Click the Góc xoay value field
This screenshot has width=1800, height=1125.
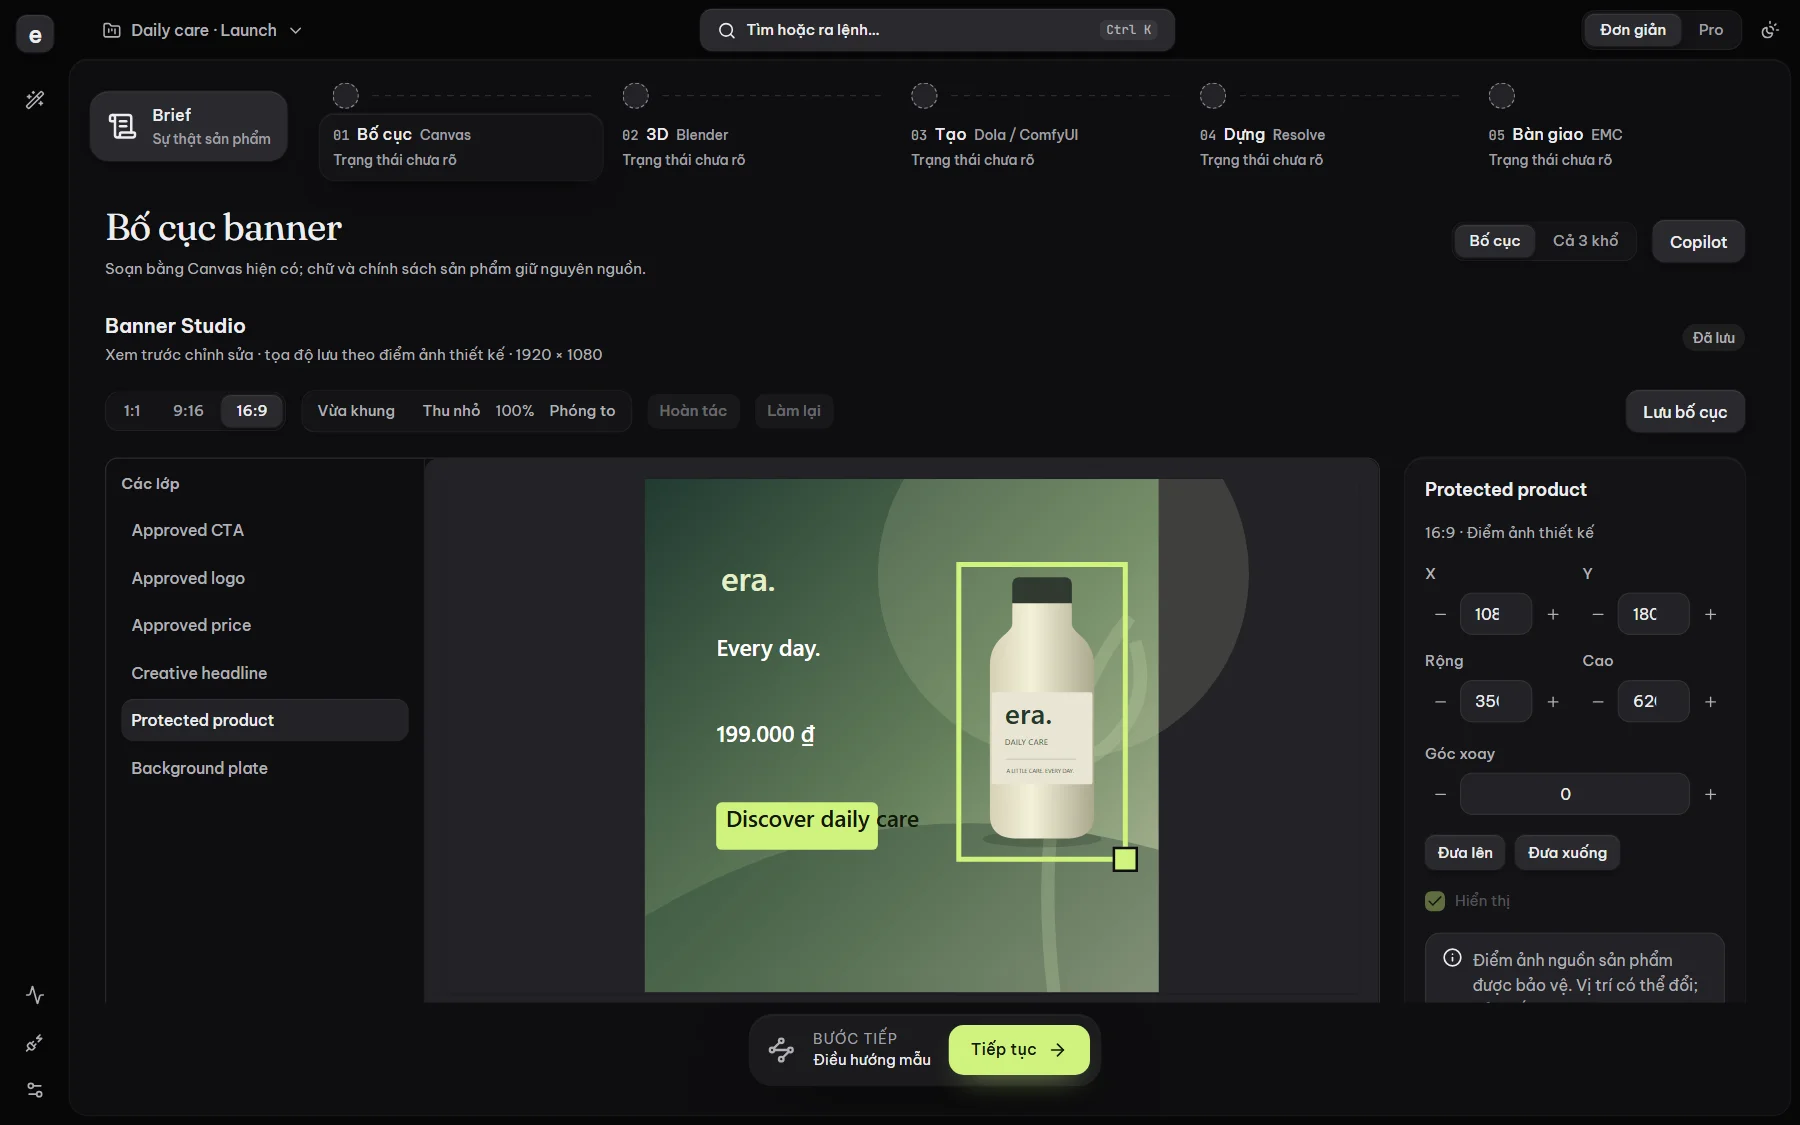(x=1575, y=794)
